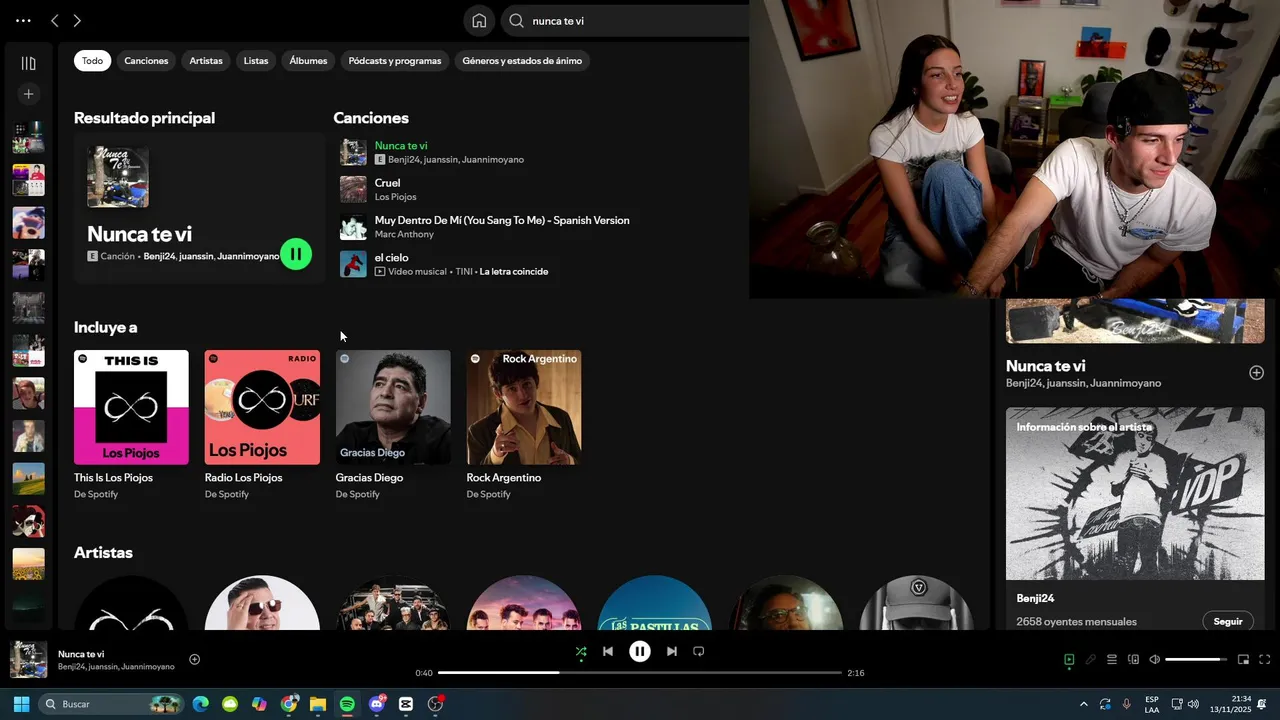Seek on the song progress bar
This screenshot has height=720, width=1280.
[x=640, y=673]
